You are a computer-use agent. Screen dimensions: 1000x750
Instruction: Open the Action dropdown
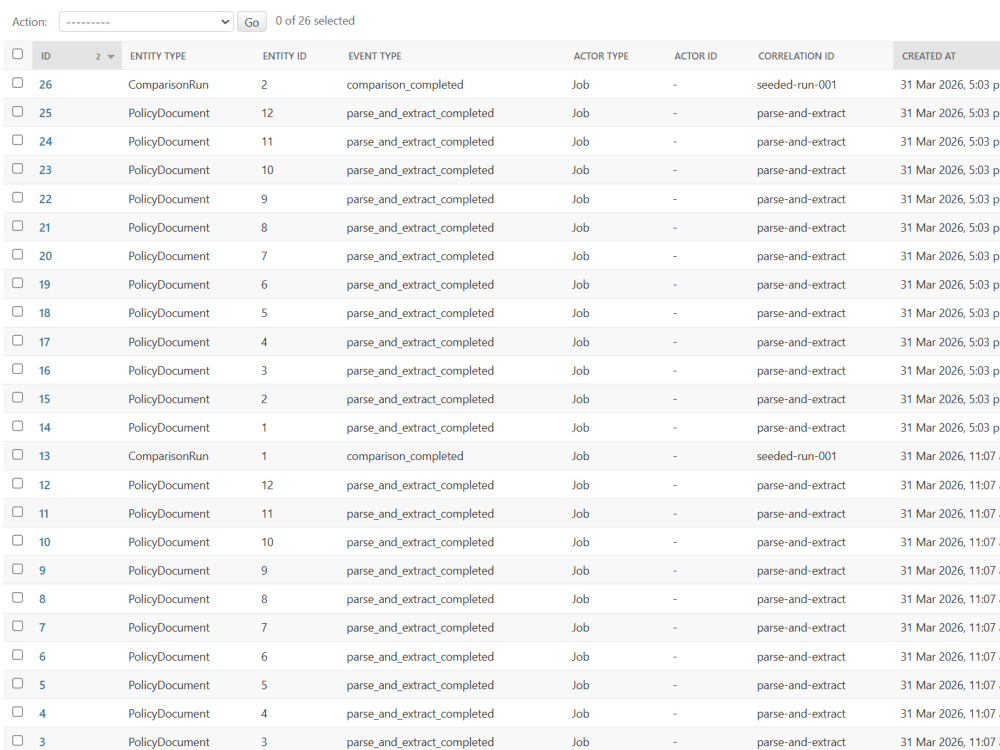pos(146,22)
